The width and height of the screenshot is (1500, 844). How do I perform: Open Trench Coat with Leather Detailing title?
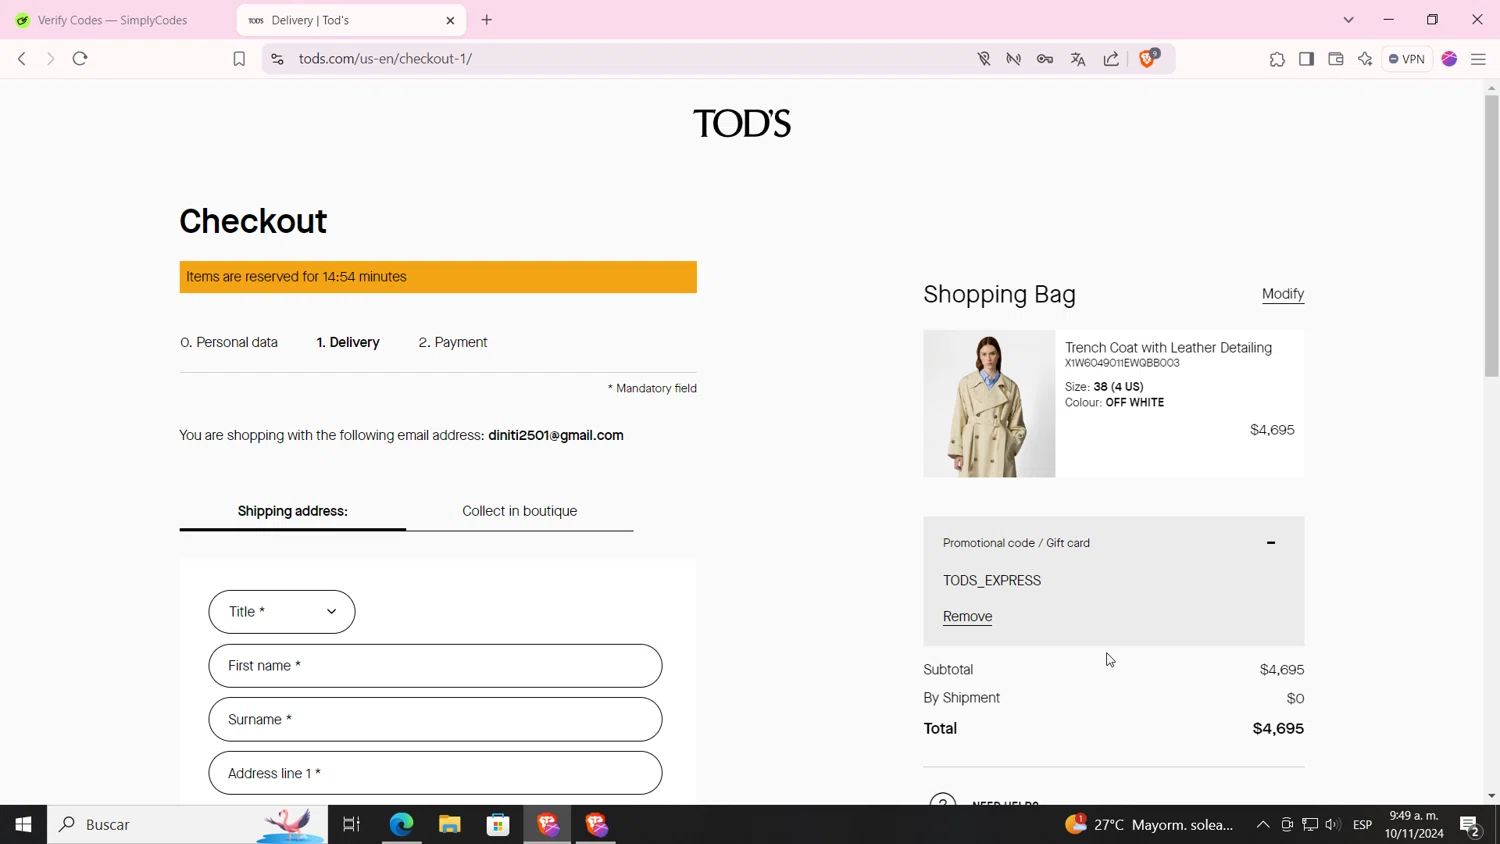coord(1168,348)
